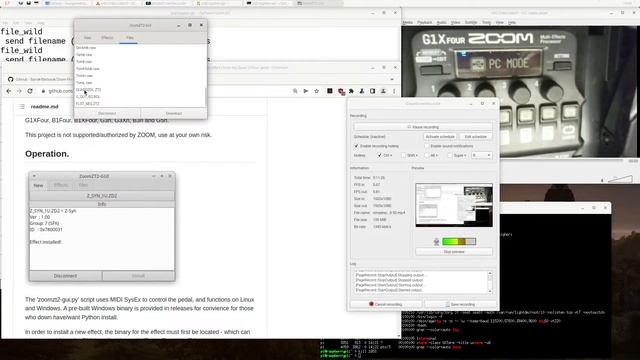Click the recorder preview thumbnail

point(454,205)
